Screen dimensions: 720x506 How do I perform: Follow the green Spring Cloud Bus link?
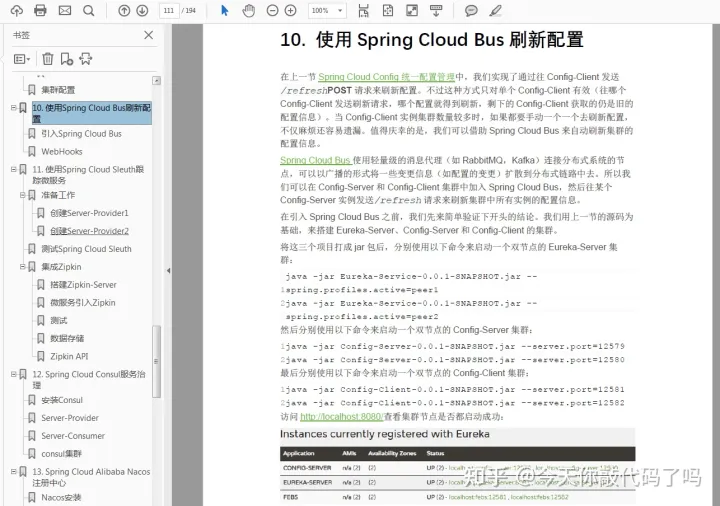tap(315, 160)
